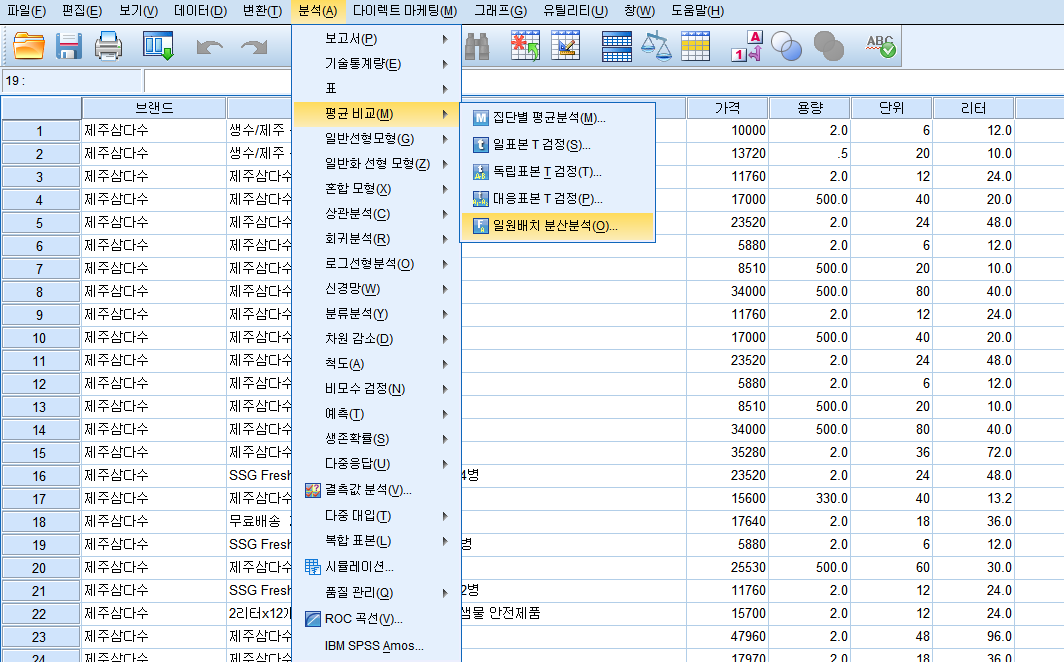Screen dimensions: 1064x662
Task: Print the data with the printer icon
Action: [x=109, y=47]
